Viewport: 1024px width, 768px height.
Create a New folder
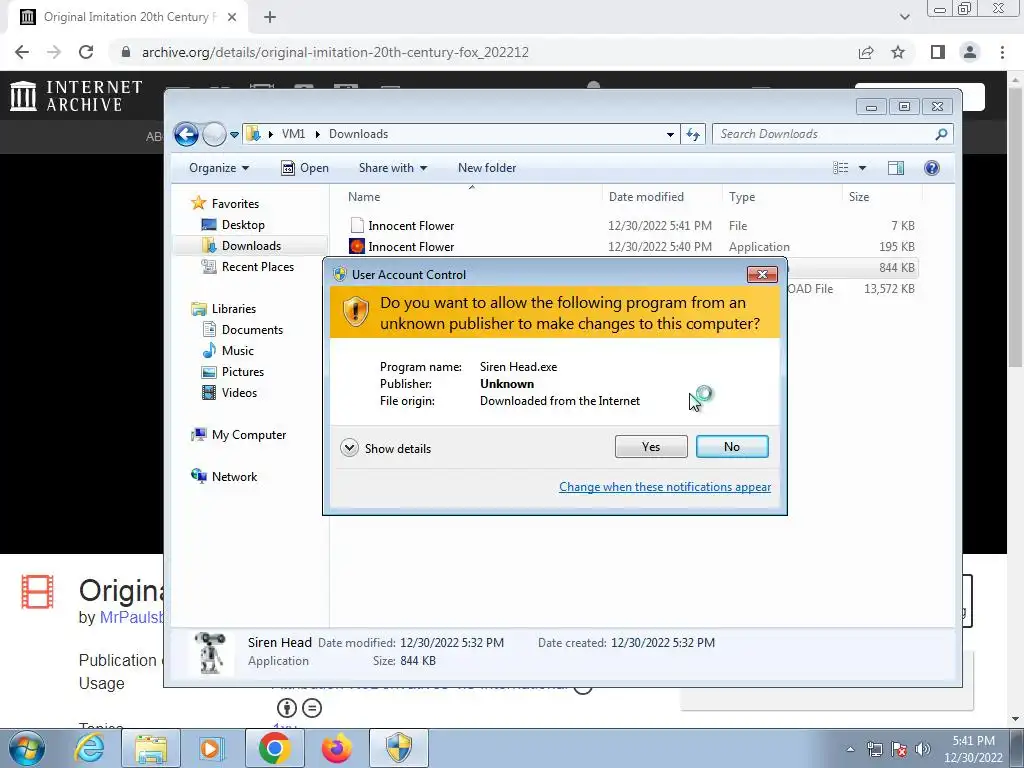point(487,168)
